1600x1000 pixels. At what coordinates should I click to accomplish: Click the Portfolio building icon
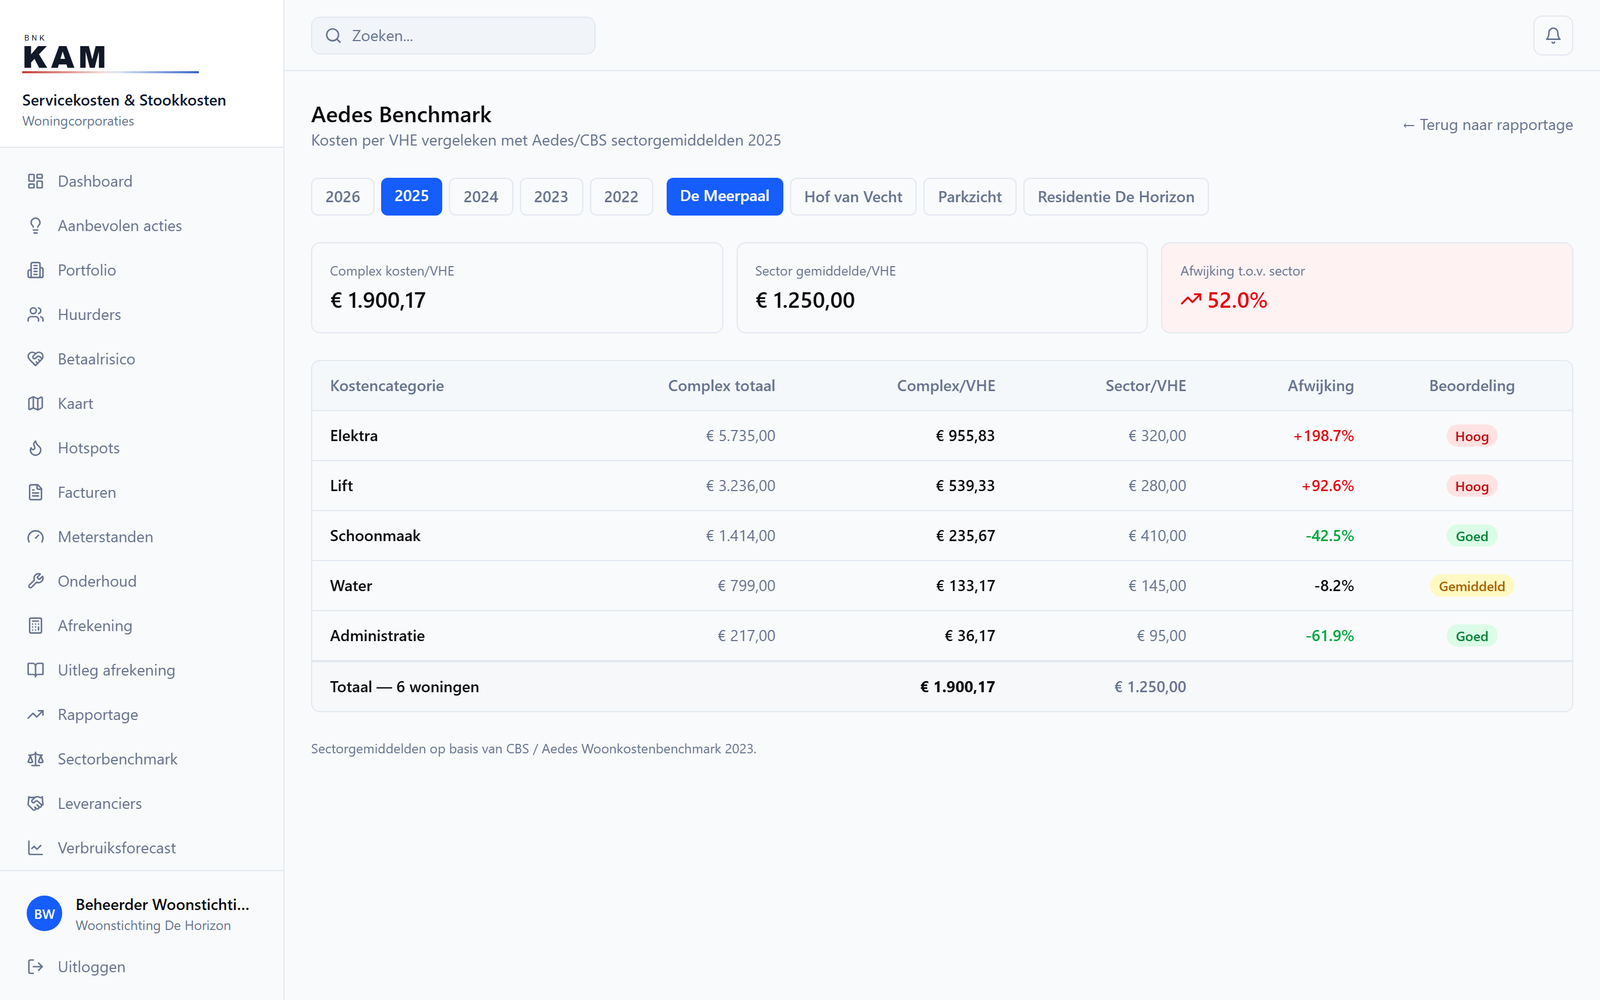pos(36,270)
